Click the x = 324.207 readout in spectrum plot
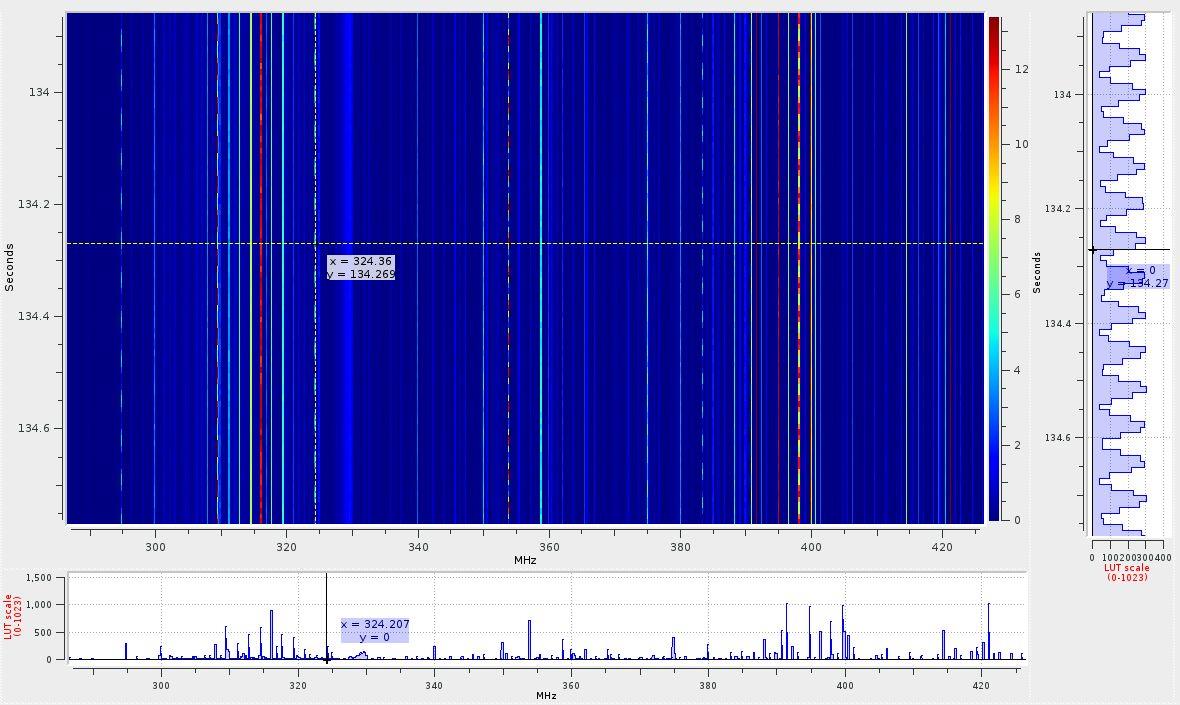Viewport: 1180px width, 705px height. (x=375, y=631)
